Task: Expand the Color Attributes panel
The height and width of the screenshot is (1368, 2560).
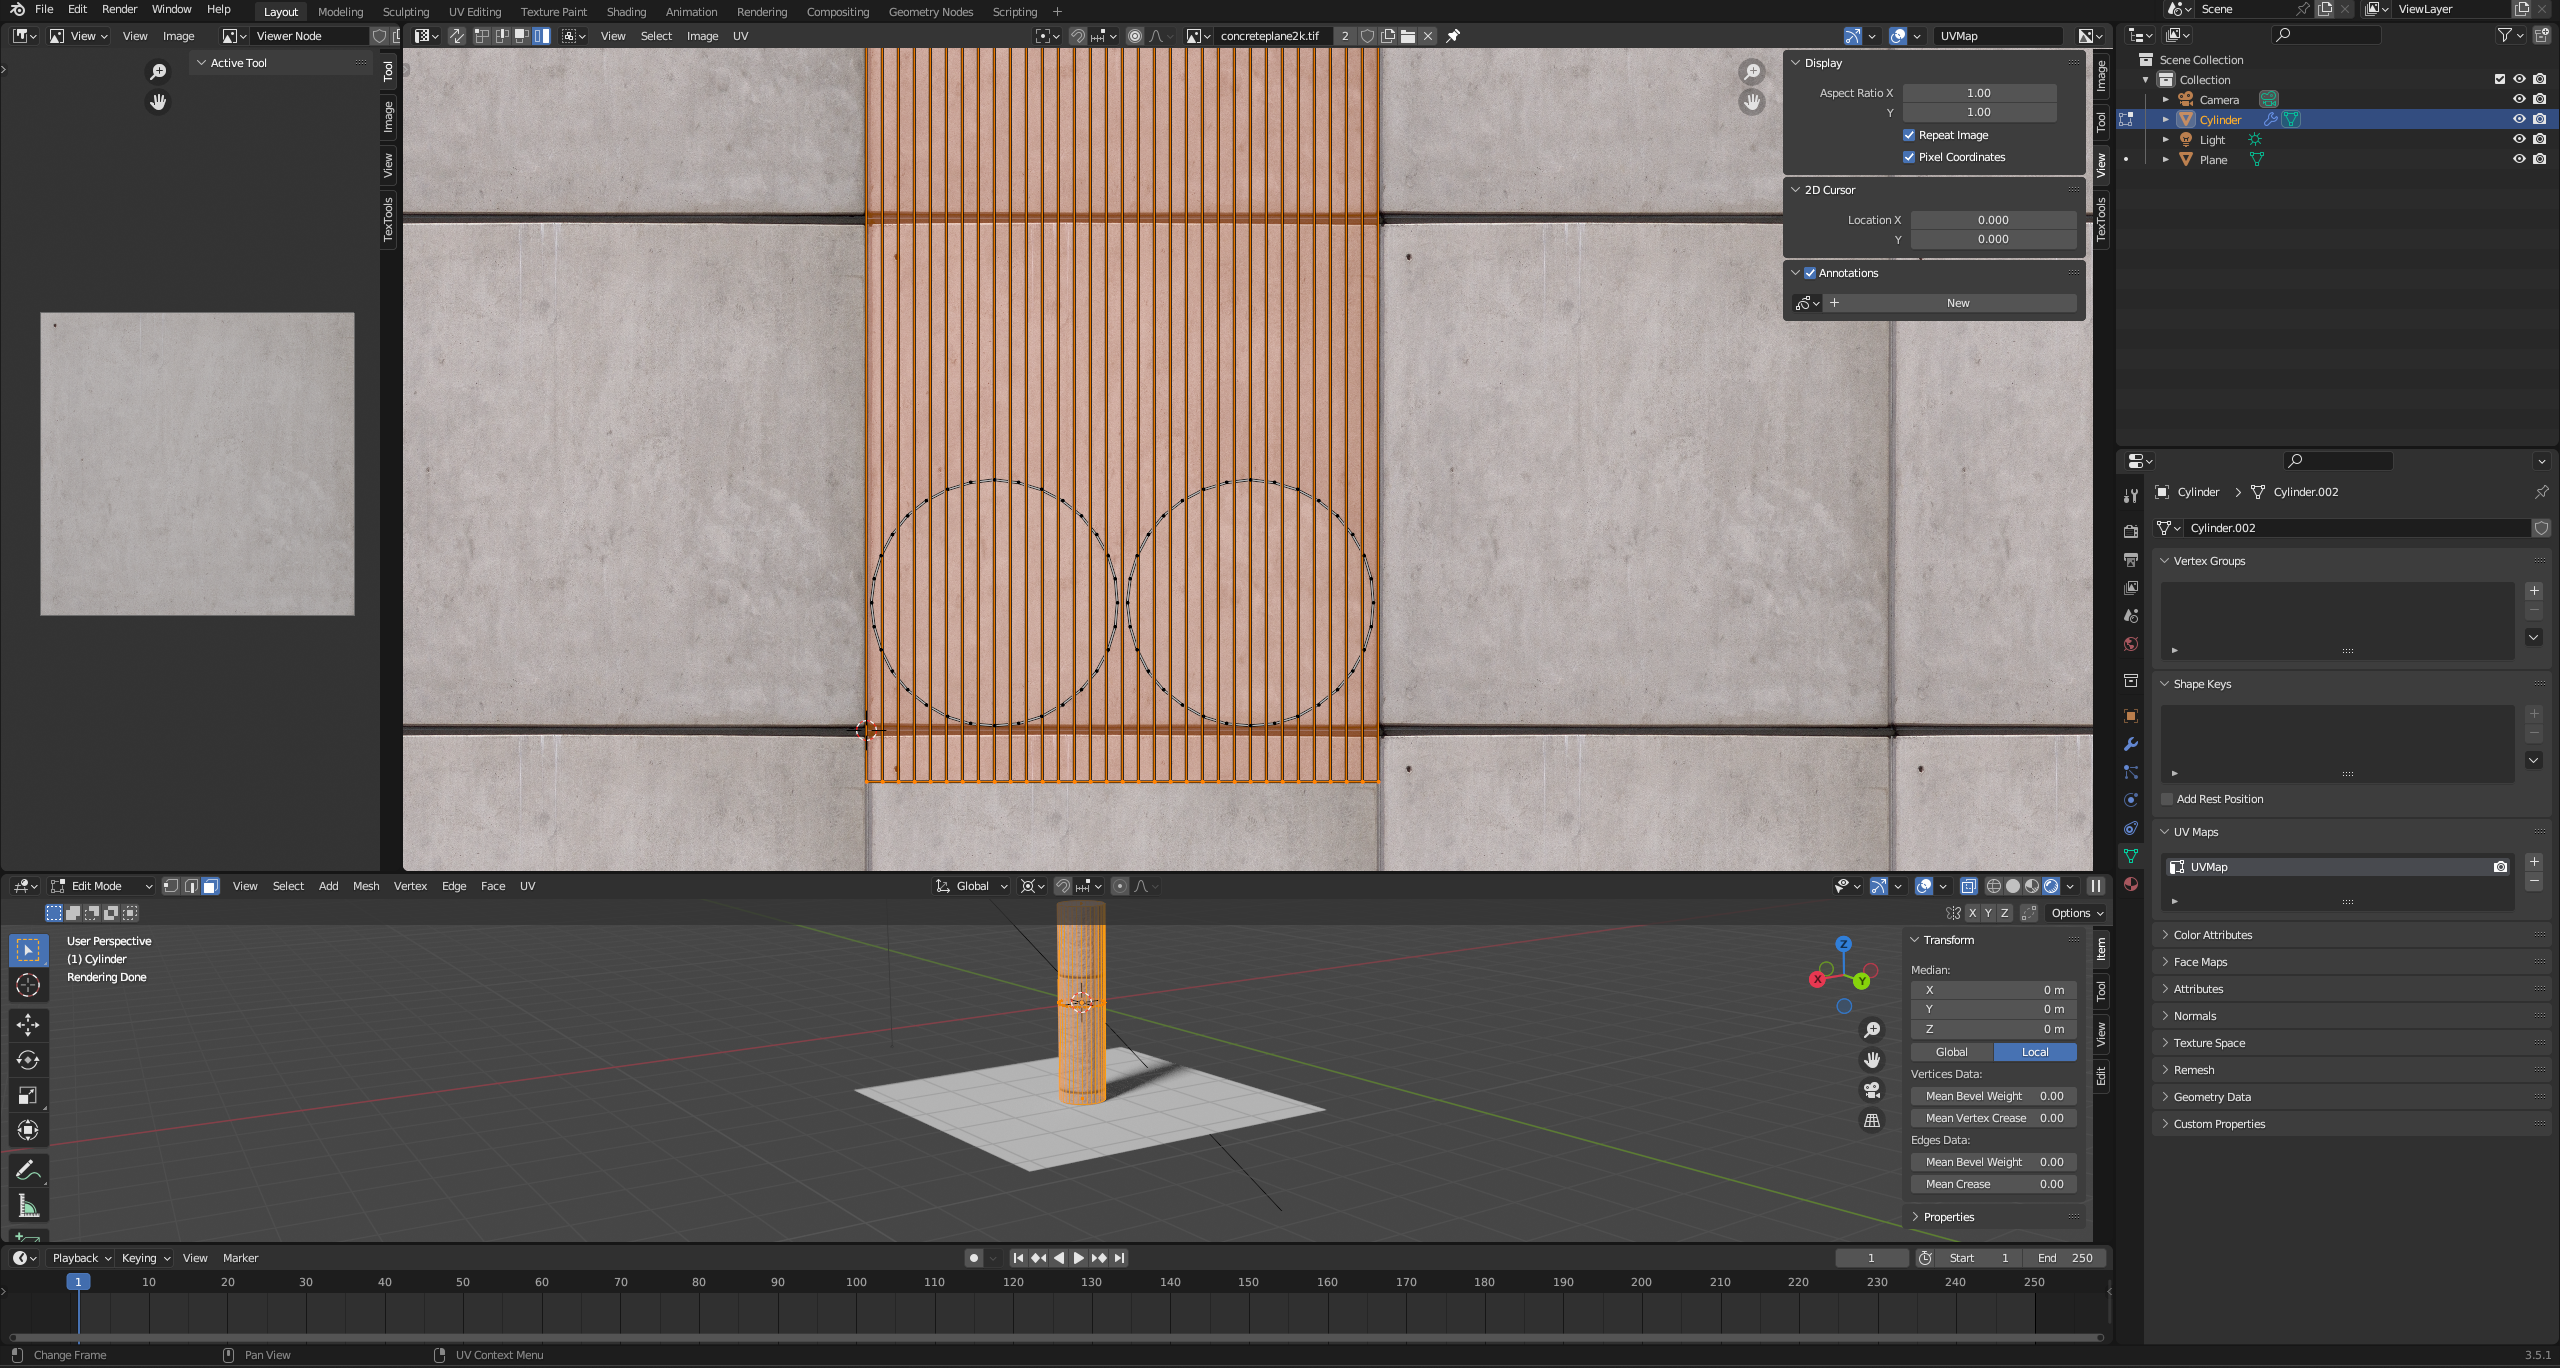Action: [x=2165, y=935]
